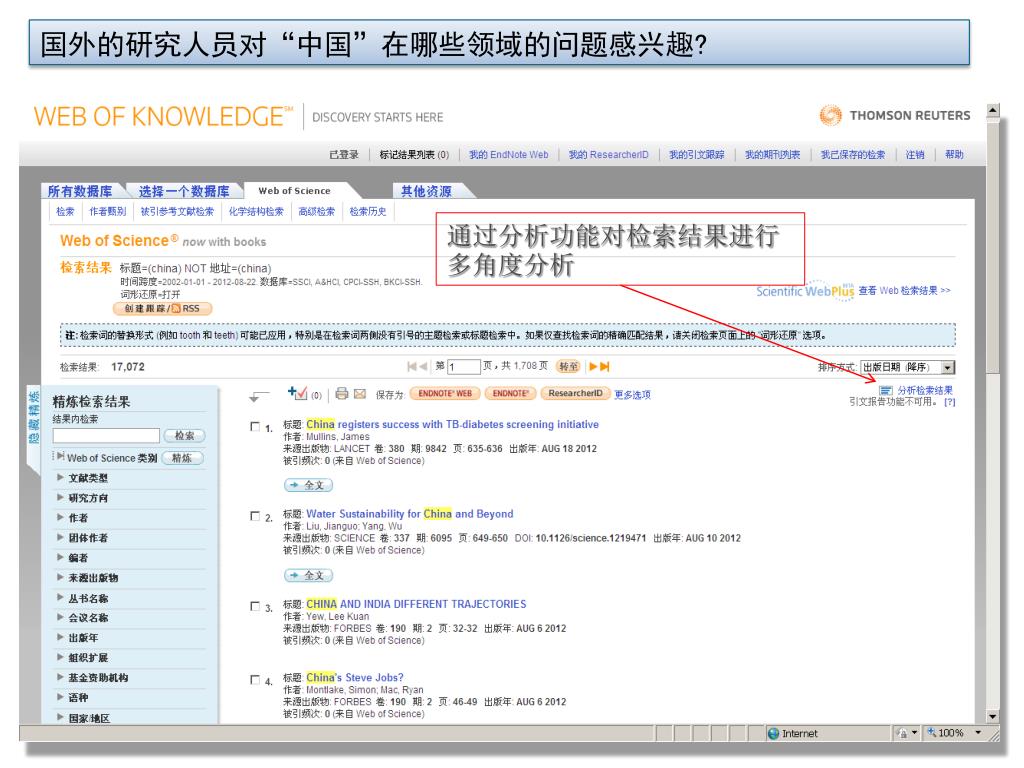This screenshot has height=768, width=1024.
Task: Open the 我的 EndNote Web link
Action: [509, 155]
